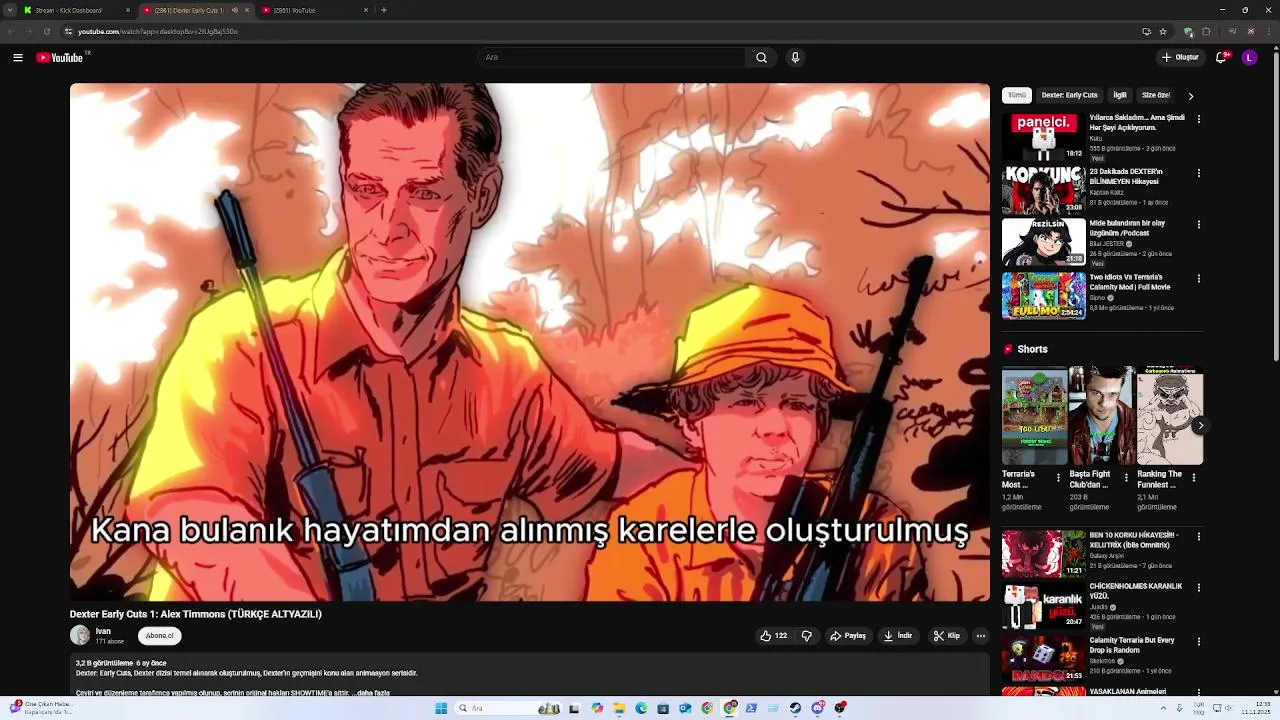Expand description with ...daha fazla
Image resolution: width=1280 pixels, height=720 pixels.
click(370, 692)
